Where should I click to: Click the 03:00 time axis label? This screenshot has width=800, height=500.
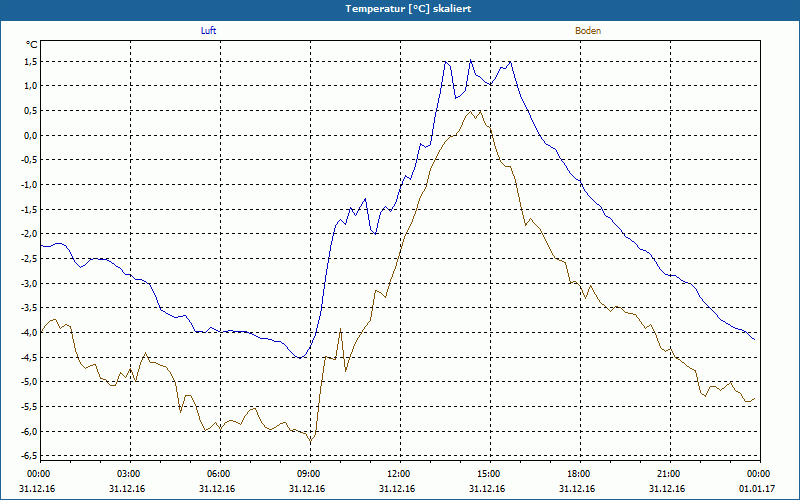tap(130, 474)
